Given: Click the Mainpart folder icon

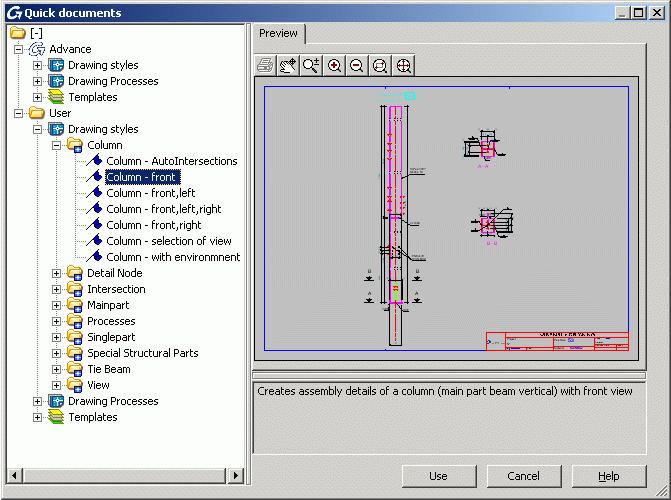Looking at the screenshot, I should click(75, 305).
